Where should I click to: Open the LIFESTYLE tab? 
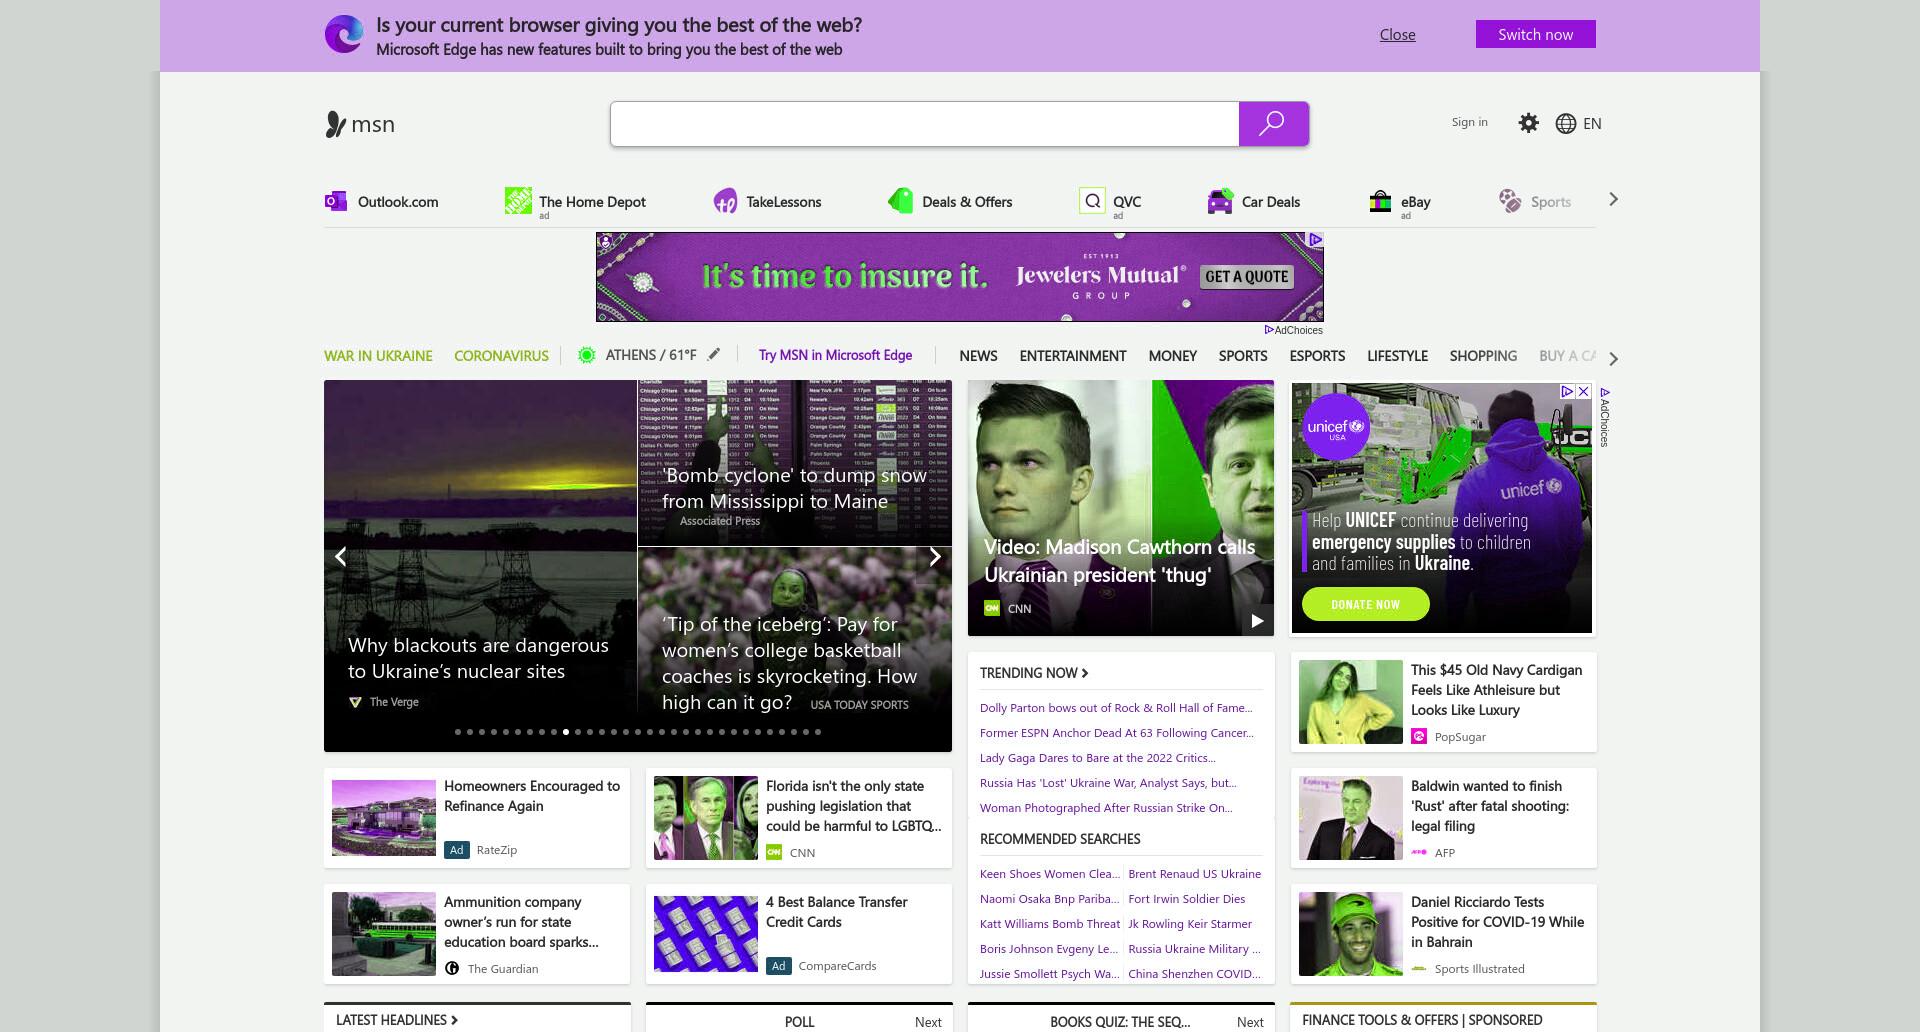click(1397, 356)
